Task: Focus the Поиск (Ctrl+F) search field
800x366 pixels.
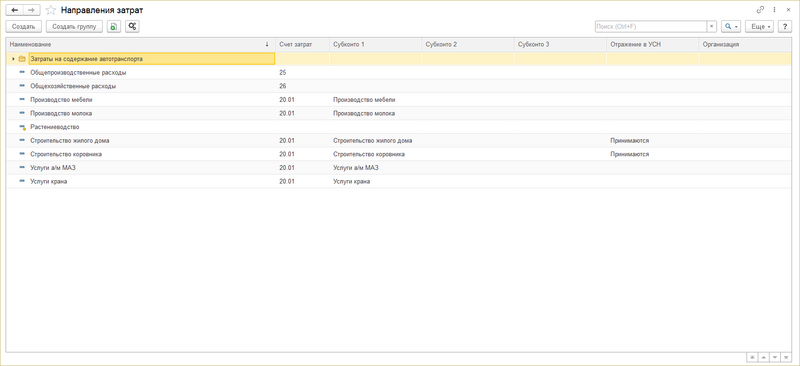Action: pyautogui.click(x=651, y=27)
